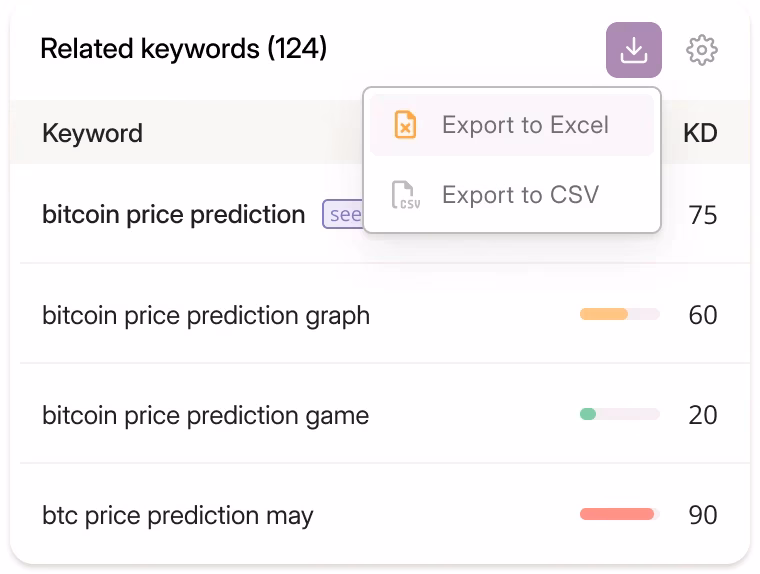This screenshot has width=760, height=574.
Task: Click the purple download export button
Action: click(x=633, y=50)
